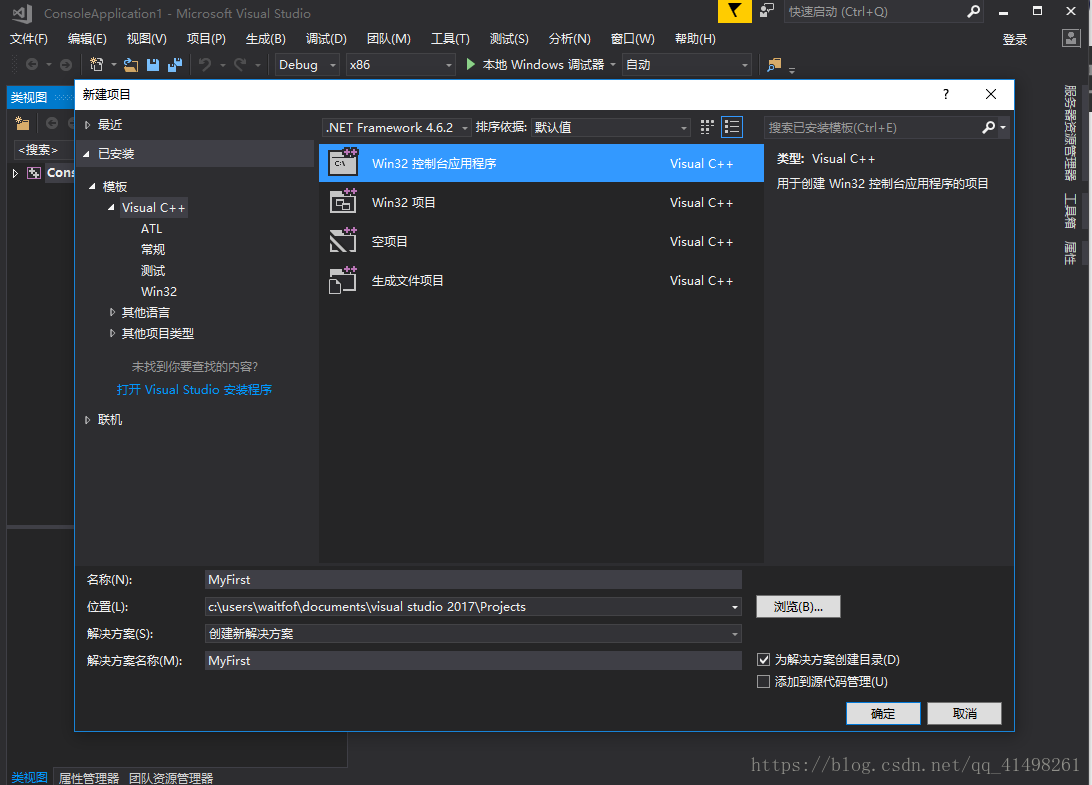1092x785 pixels.
Task: Collapse the 已安装 tree node
Action: pyautogui.click(x=87, y=154)
